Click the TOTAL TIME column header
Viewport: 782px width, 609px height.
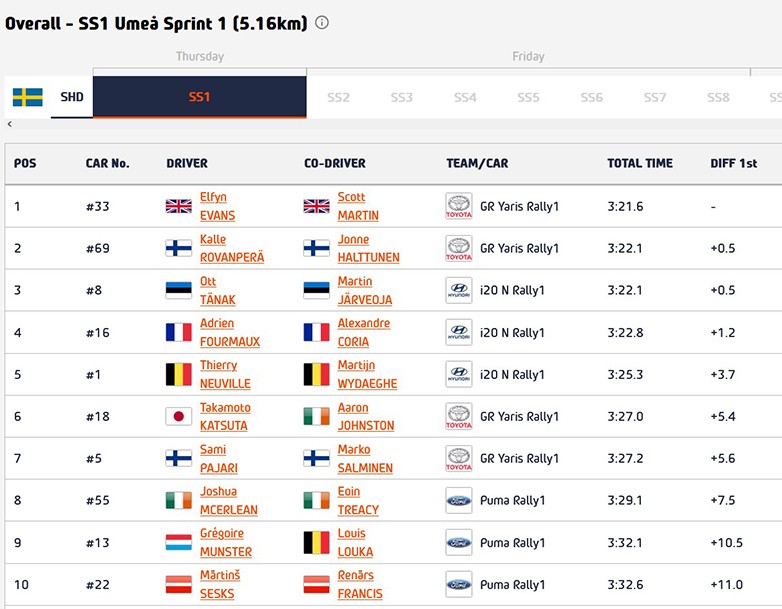pyautogui.click(x=640, y=163)
